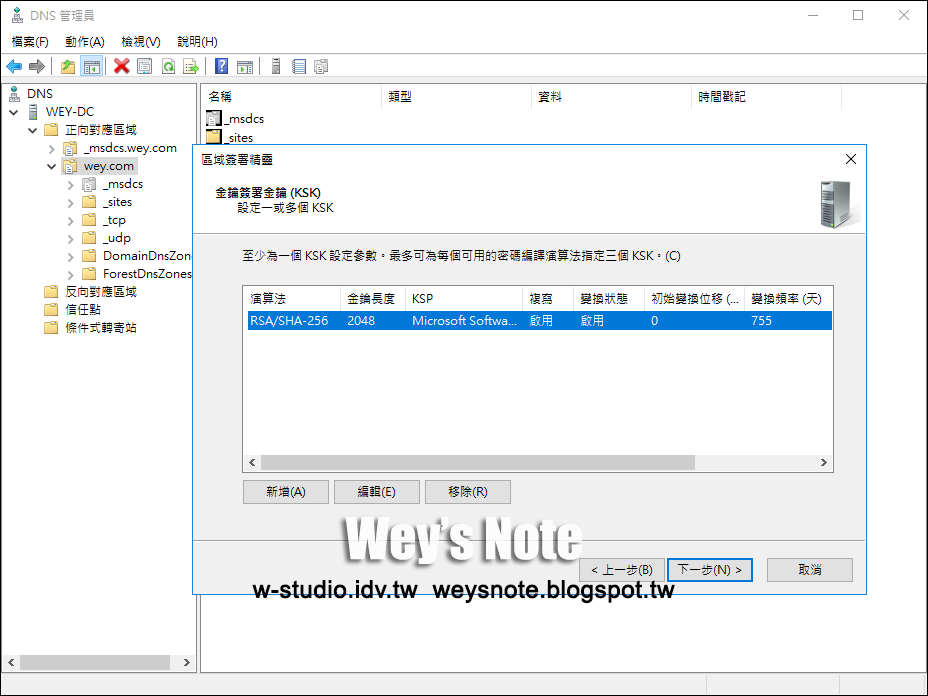Open the 動作(A) menu

[x=85, y=41]
